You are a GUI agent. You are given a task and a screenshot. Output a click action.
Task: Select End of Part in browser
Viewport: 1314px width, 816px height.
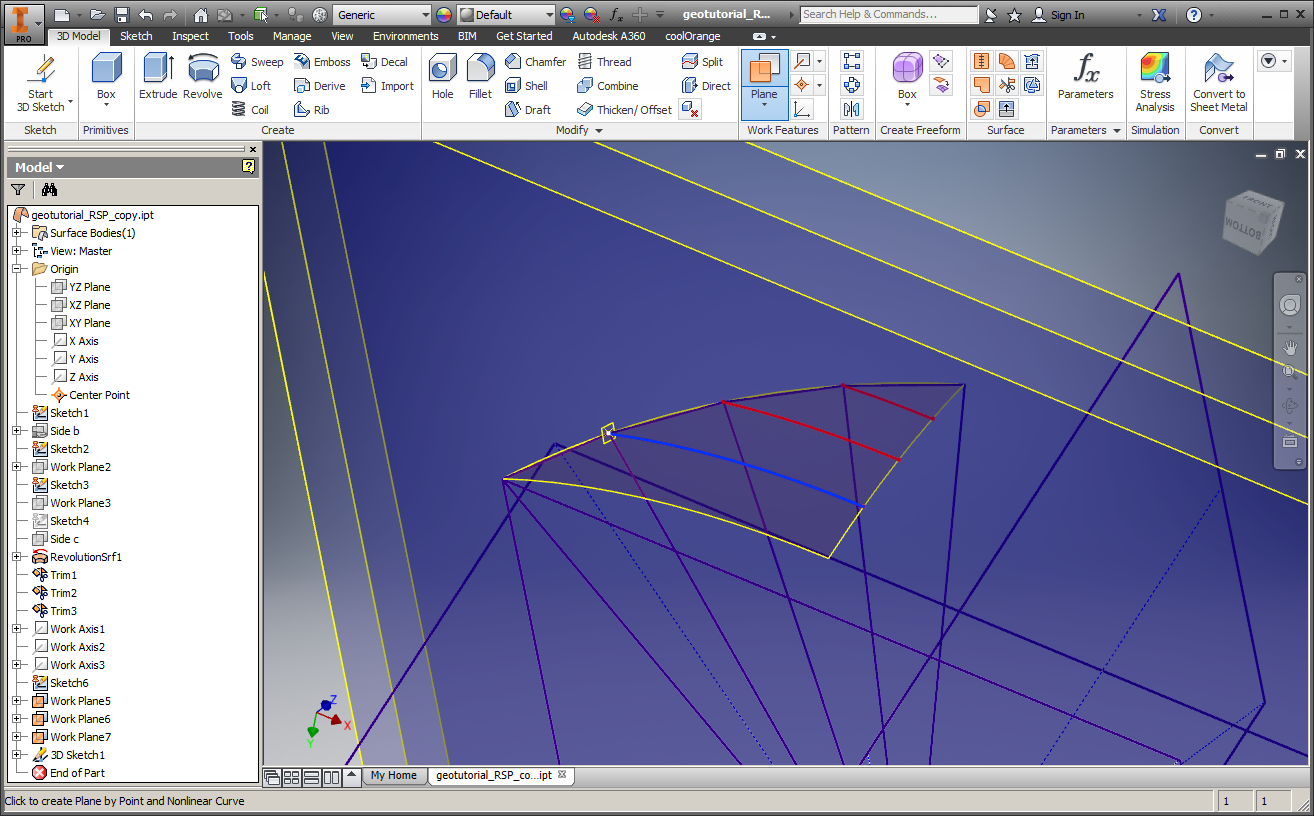point(77,773)
